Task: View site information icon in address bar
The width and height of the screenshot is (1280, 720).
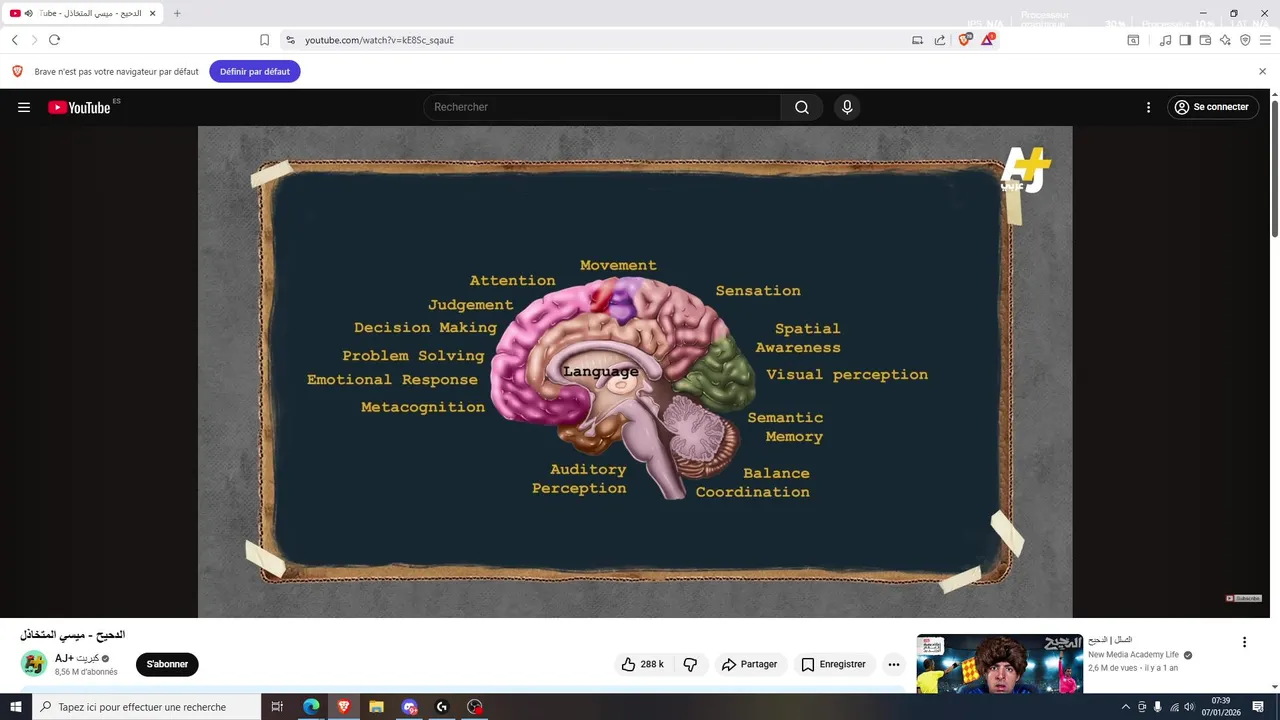Action: [290, 40]
